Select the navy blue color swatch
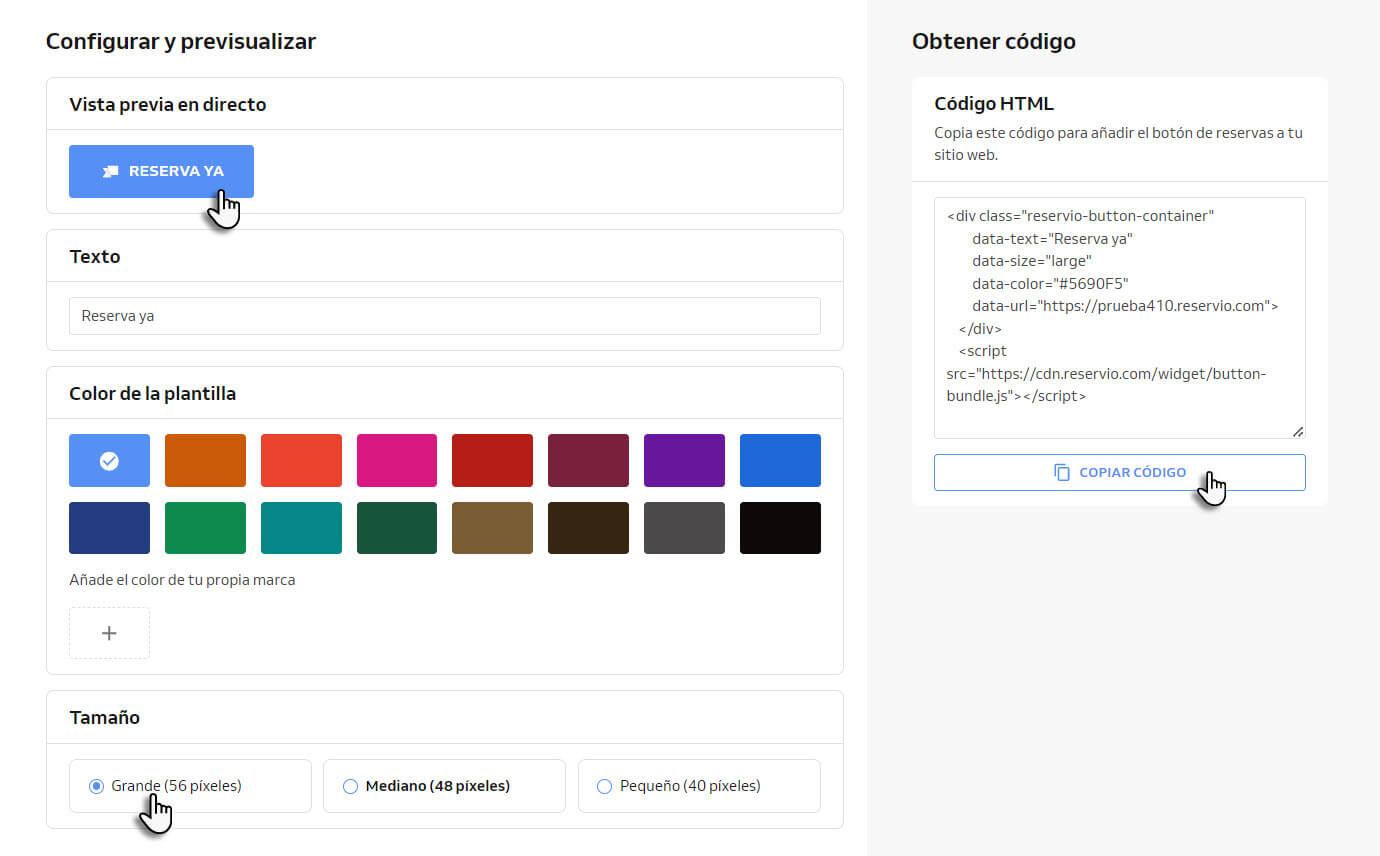This screenshot has height=856, width=1380. [x=109, y=528]
